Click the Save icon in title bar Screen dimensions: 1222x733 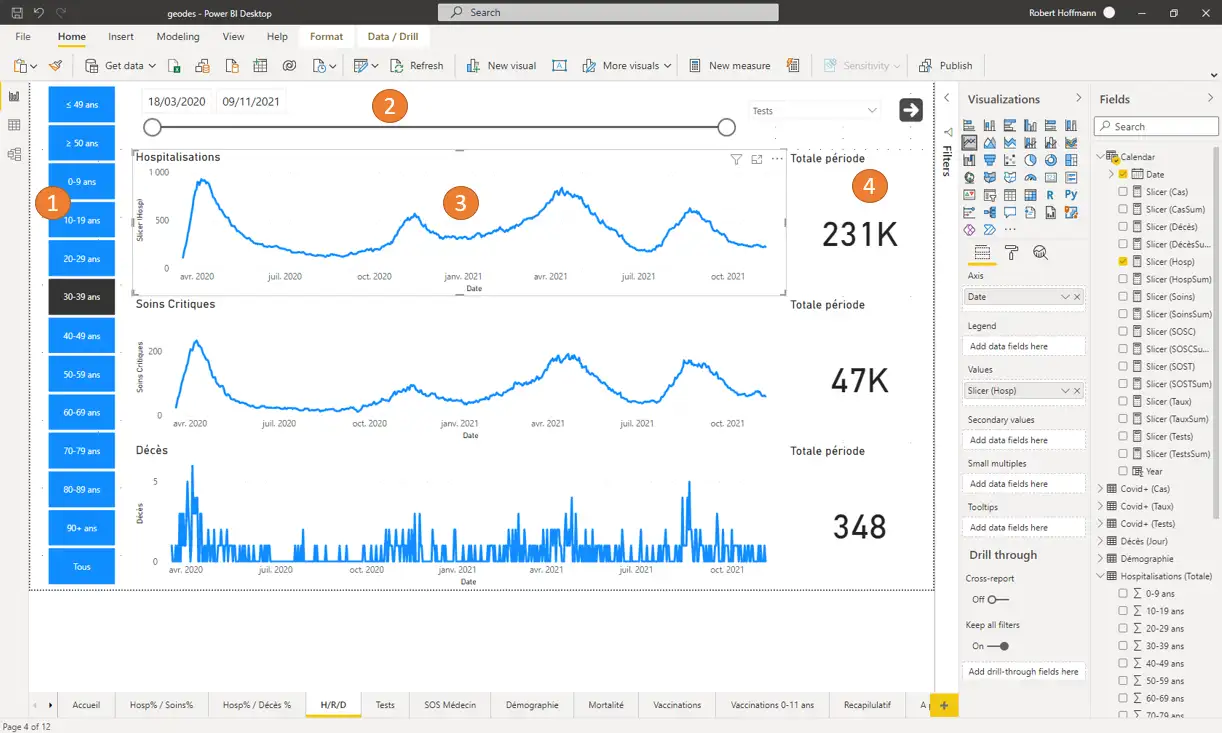click(17, 13)
